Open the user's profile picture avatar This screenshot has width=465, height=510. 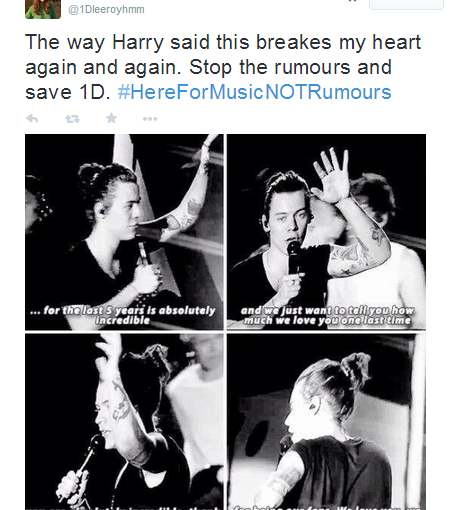(x=43, y=9)
